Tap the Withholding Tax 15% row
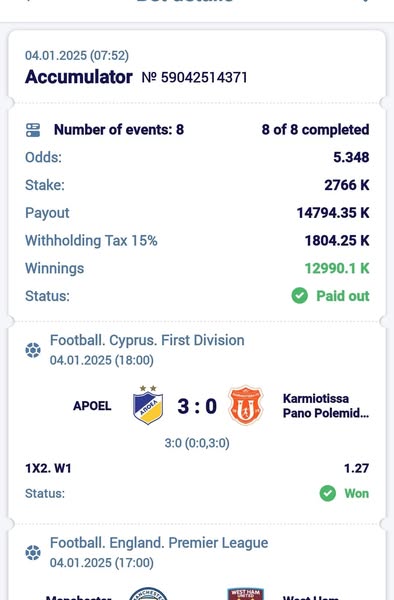394x600 pixels. coord(197,241)
